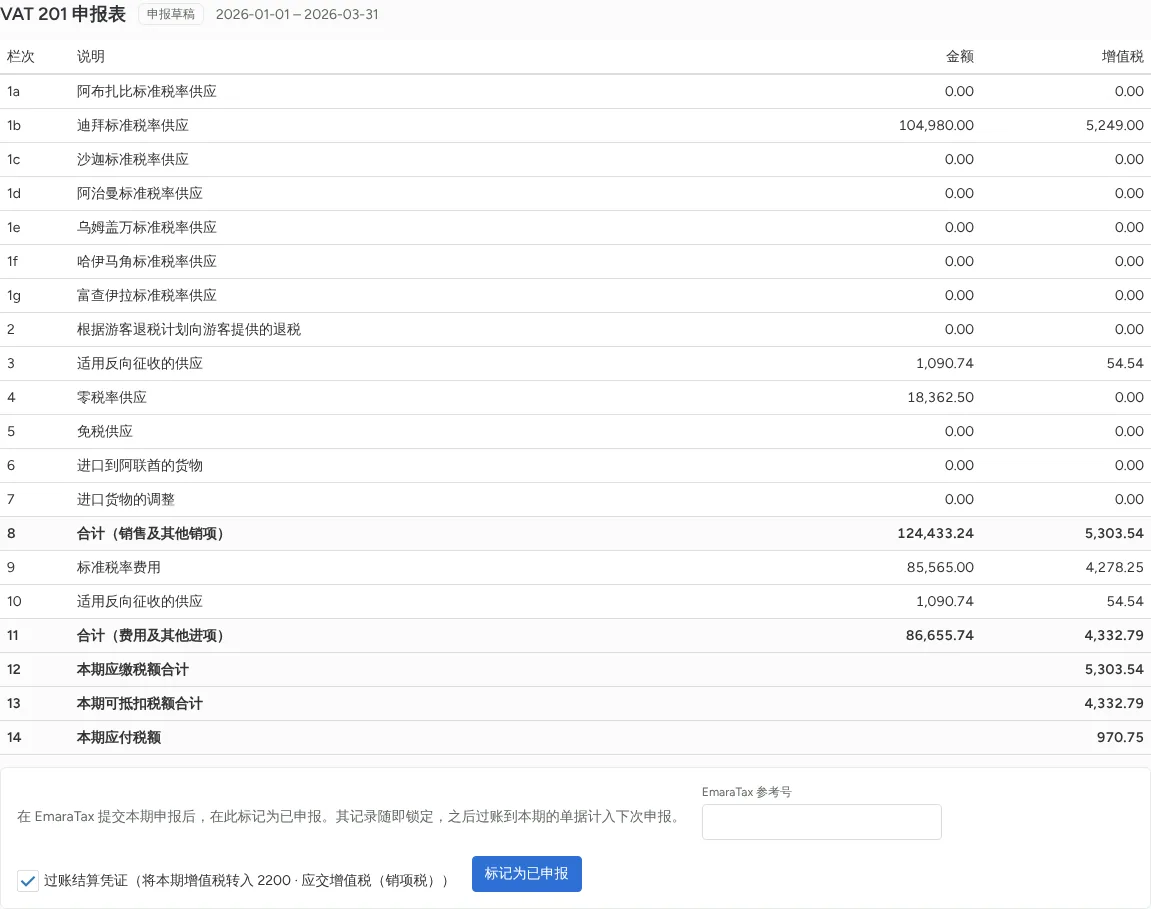Click the 适用反向征收的供应 label in row 3
This screenshot has height=909, width=1151.
139,363
